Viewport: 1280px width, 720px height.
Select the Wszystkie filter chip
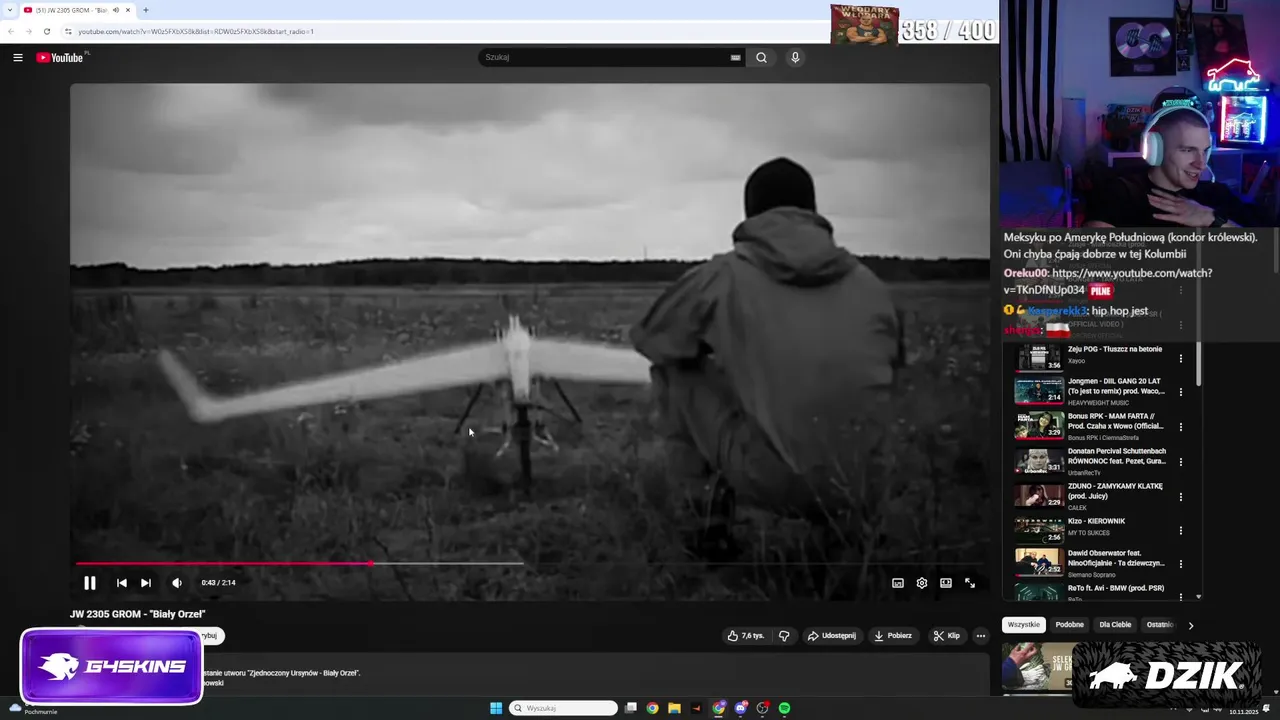pyautogui.click(x=1024, y=625)
